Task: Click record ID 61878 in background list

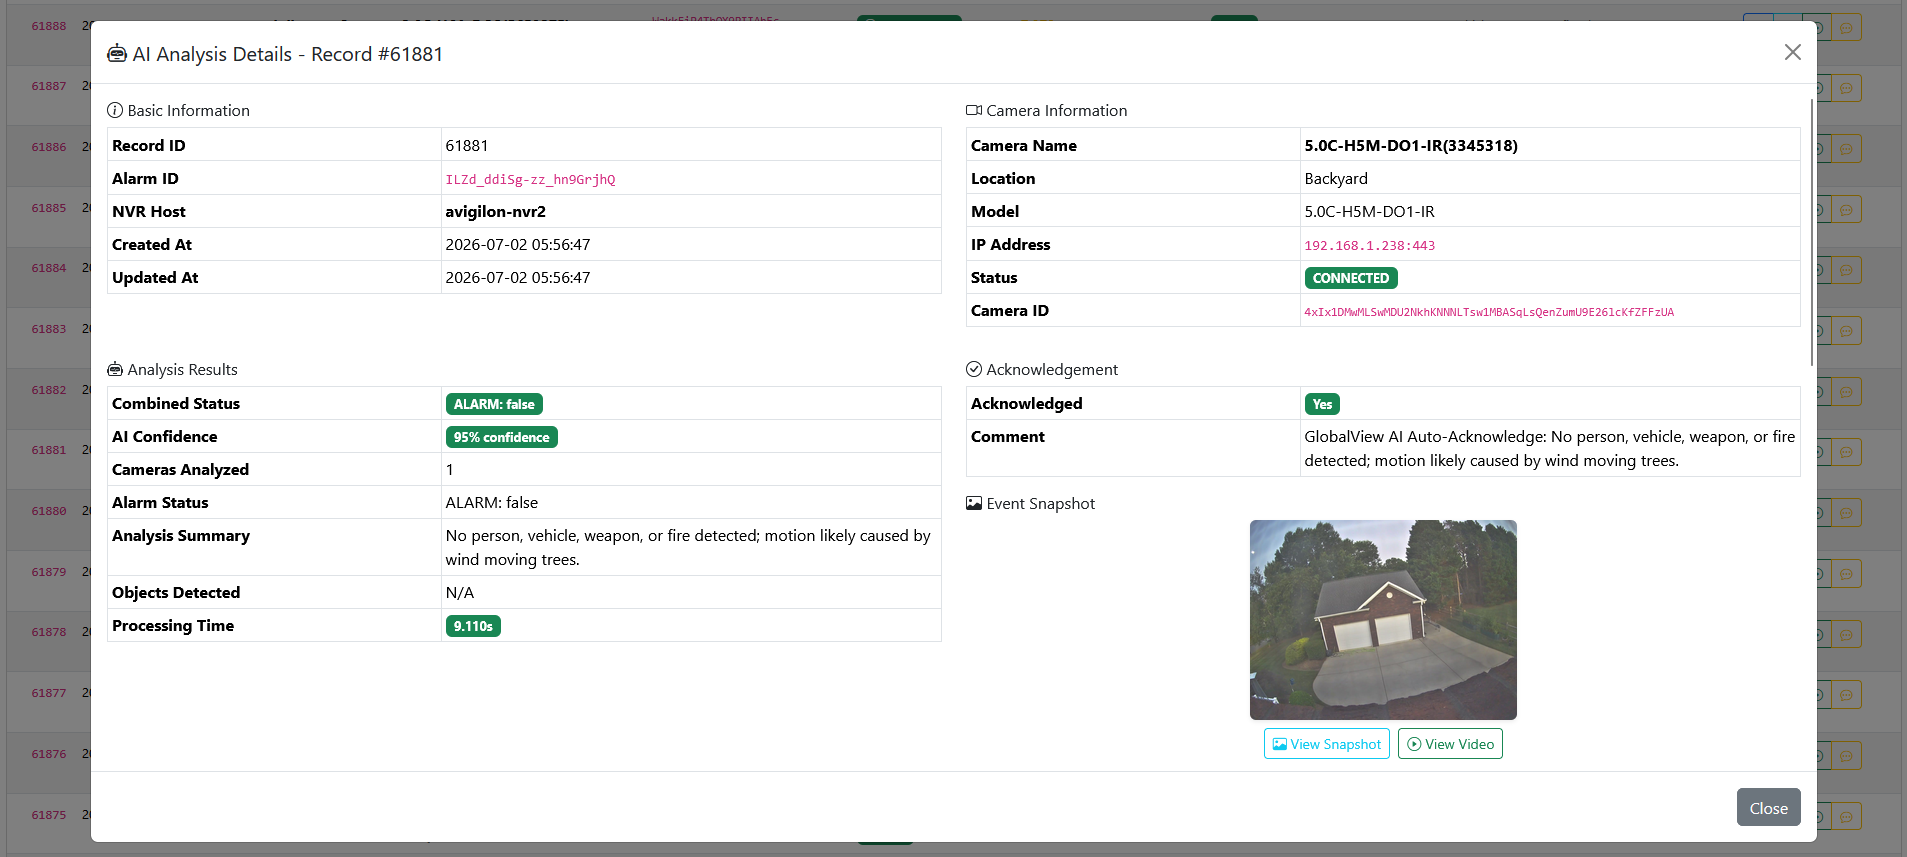Action: [x=49, y=632]
